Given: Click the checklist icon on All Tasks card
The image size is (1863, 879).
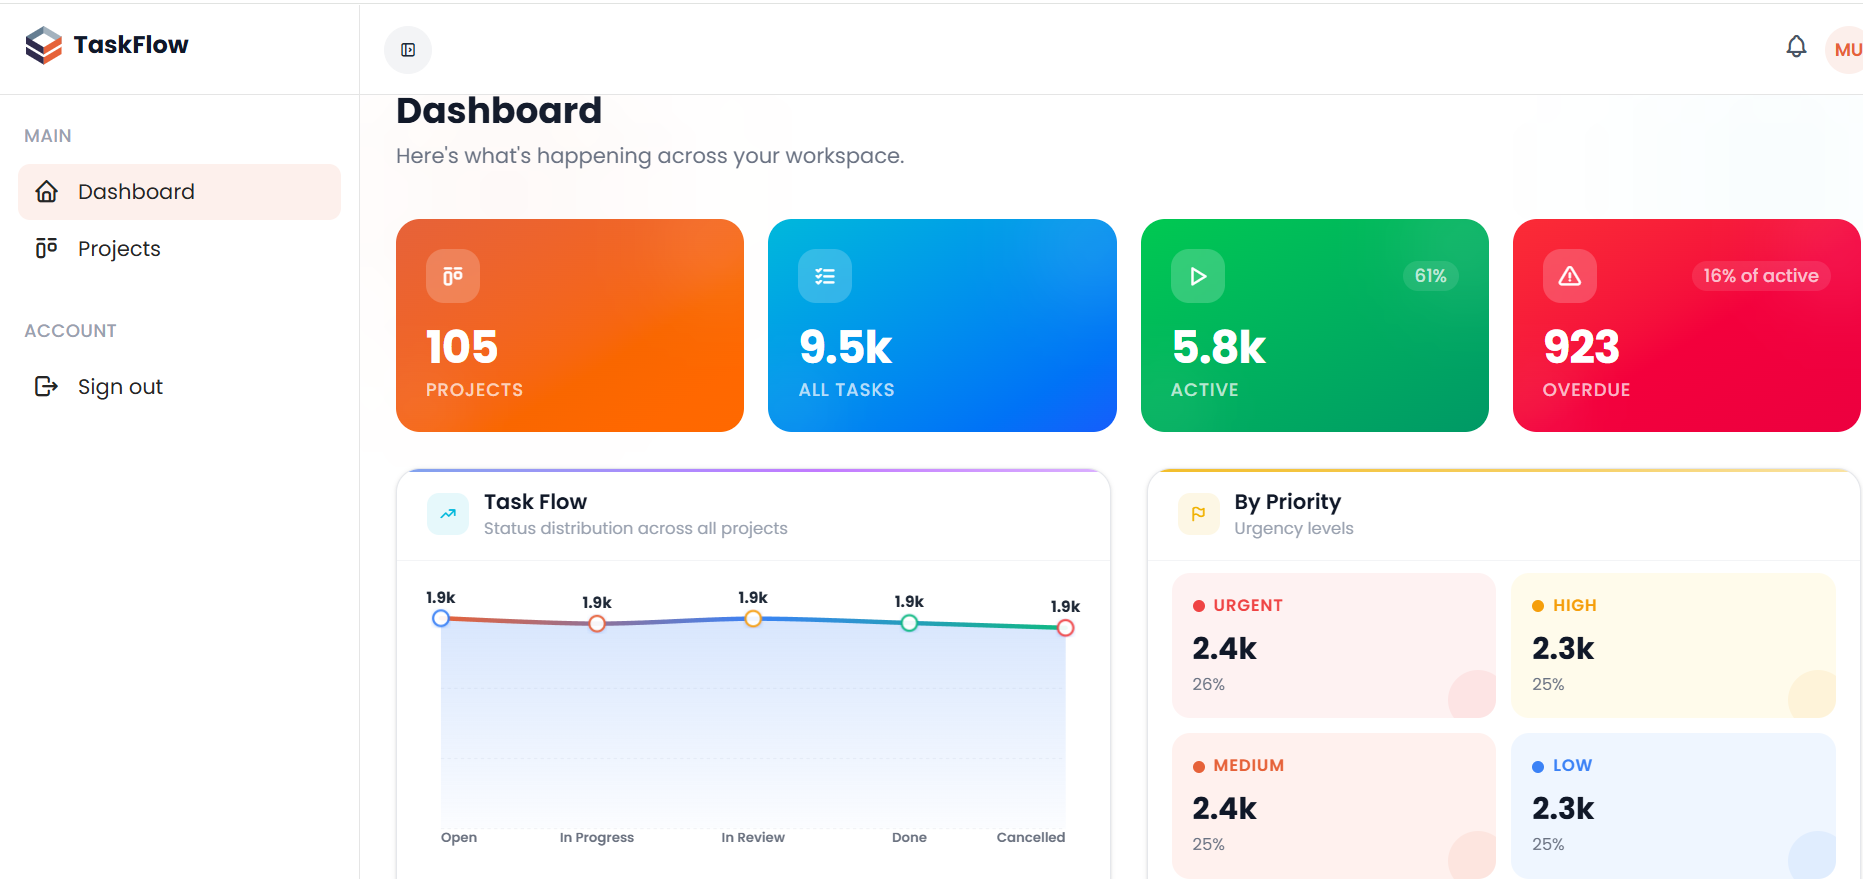Looking at the screenshot, I should (825, 276).
